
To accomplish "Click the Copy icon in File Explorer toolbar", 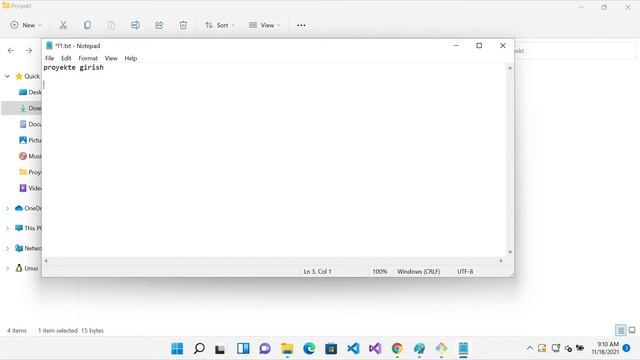I will coord(87,25).
